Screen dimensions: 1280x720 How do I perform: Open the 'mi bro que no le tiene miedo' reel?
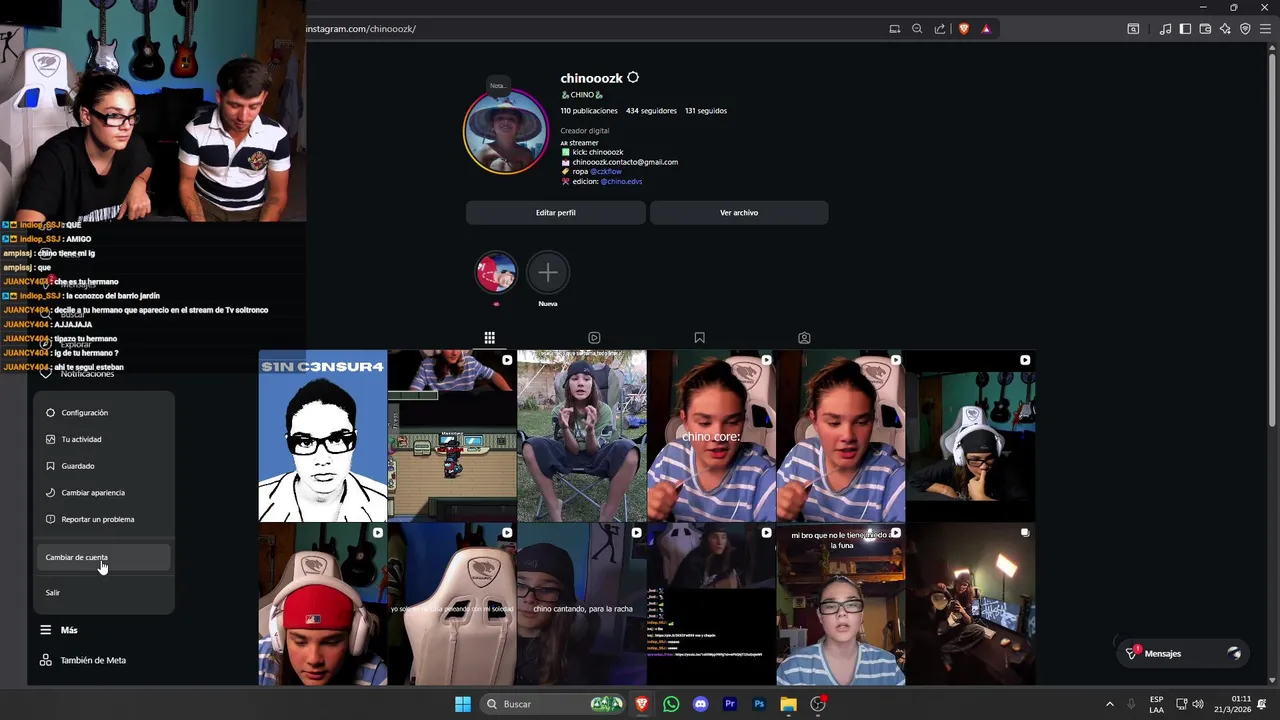[841, 604]
